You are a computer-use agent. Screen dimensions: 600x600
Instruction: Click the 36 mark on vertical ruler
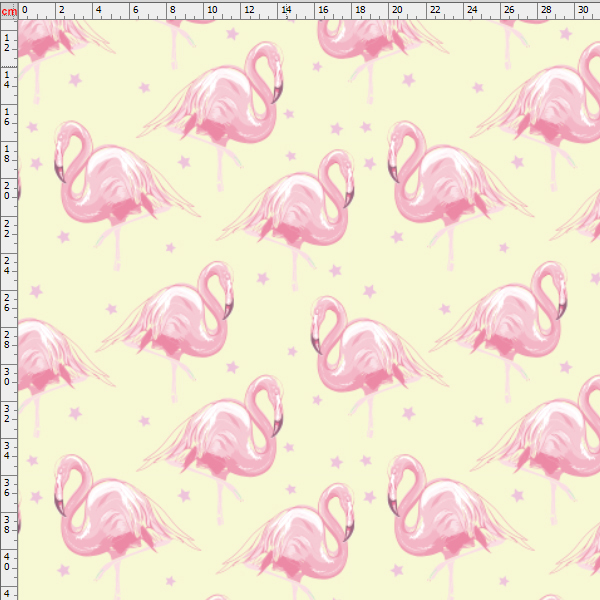coord(7,488)
